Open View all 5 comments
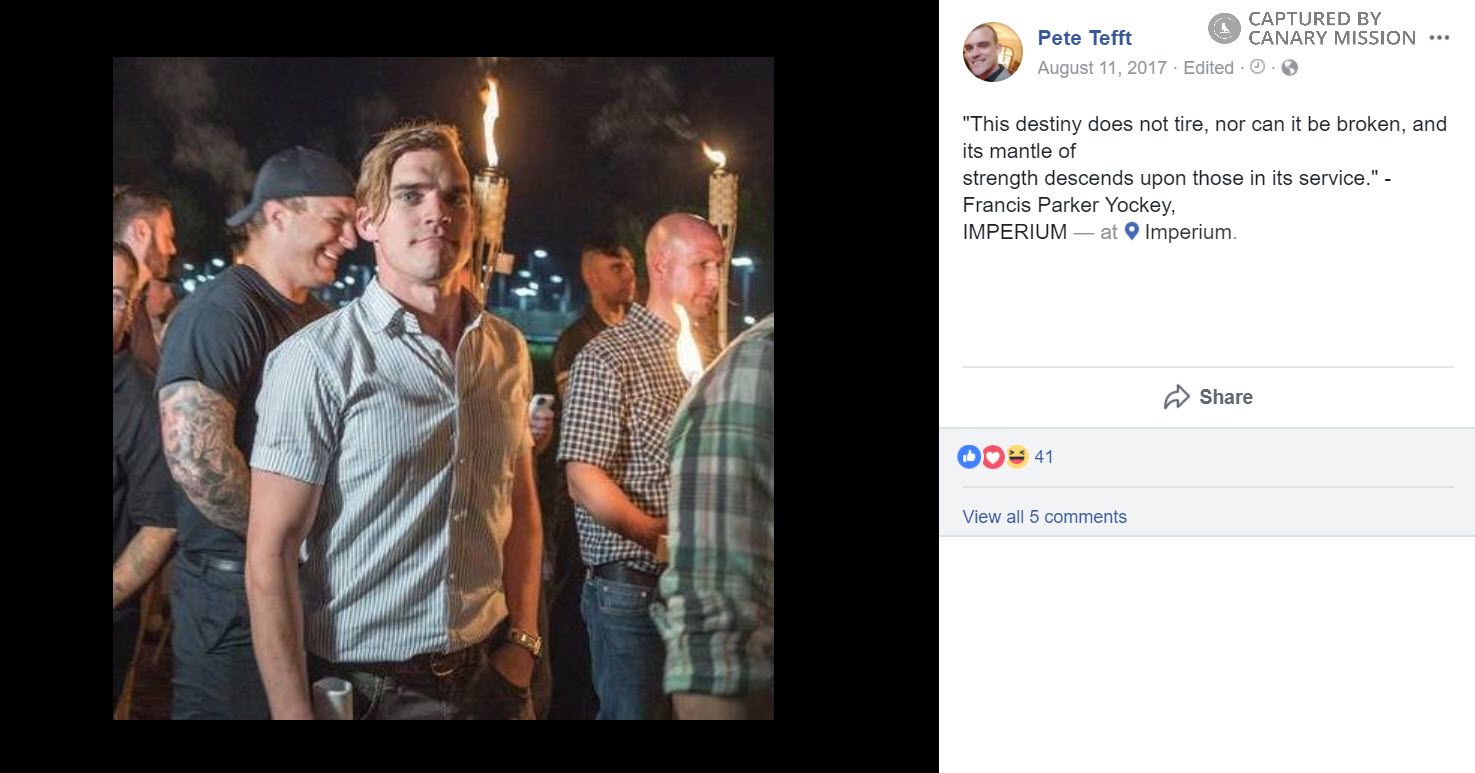Screen dimensions: 1475x773 pyautogui.click(x=1044, y=516)
